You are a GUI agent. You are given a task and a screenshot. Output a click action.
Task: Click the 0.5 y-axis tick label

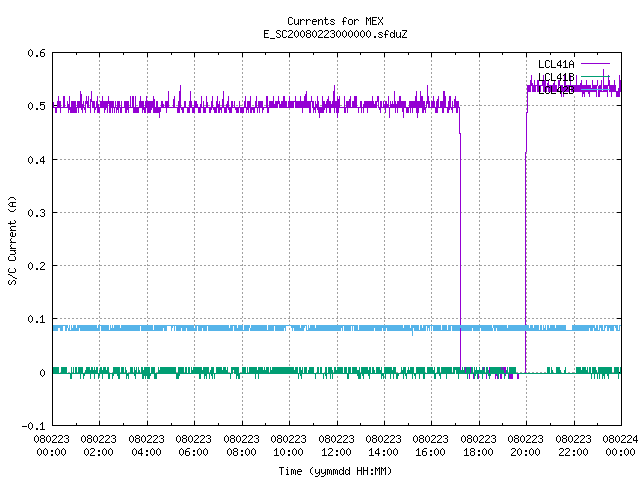pyautogui.click(x=36, y=106)
